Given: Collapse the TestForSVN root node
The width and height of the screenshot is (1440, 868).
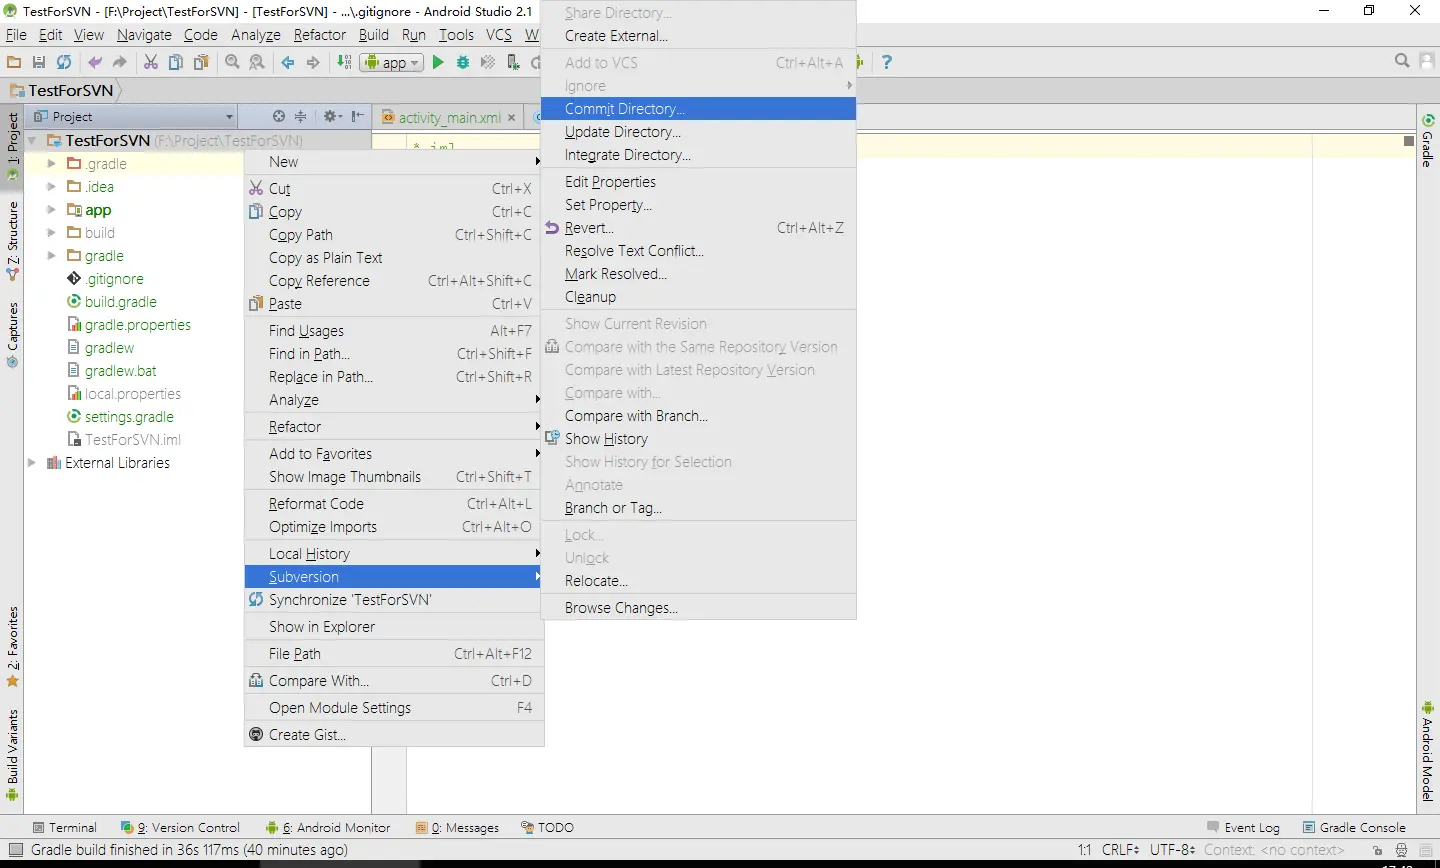Looking at the screenshot, I should click(33, 140).
